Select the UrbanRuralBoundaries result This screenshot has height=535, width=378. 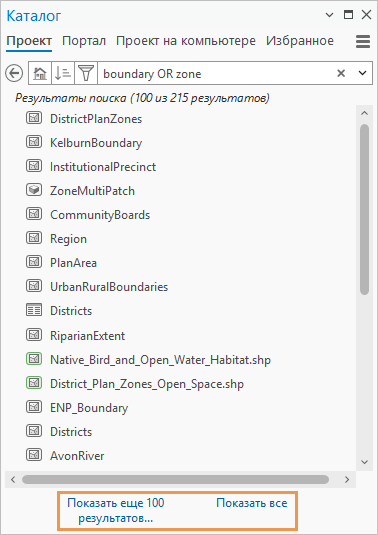(x=109, y=287)
